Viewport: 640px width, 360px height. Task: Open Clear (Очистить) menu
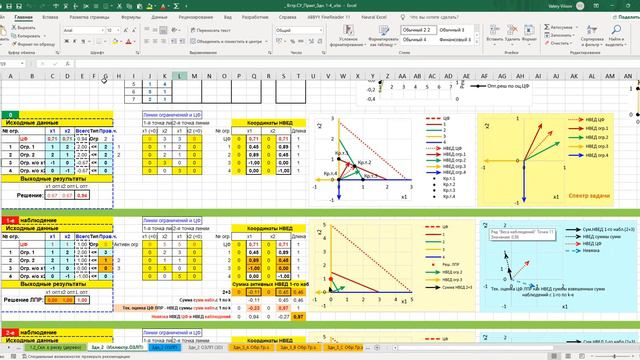557,43
